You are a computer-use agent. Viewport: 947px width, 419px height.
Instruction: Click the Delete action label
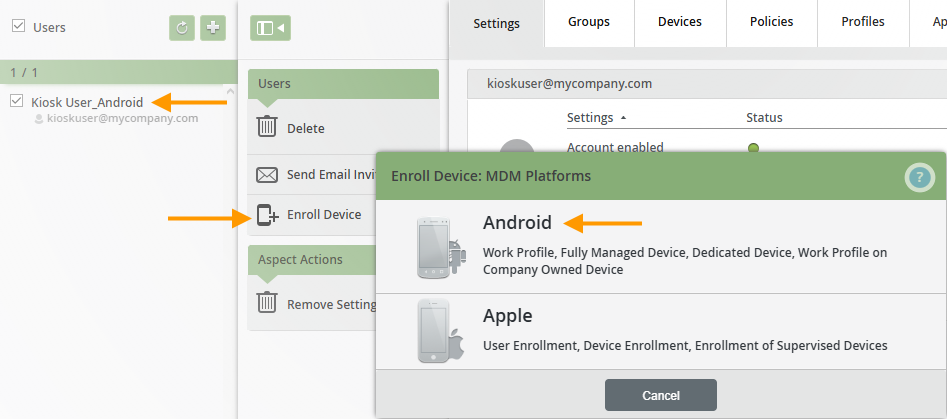pyautogui.click(x=306, y=129)
